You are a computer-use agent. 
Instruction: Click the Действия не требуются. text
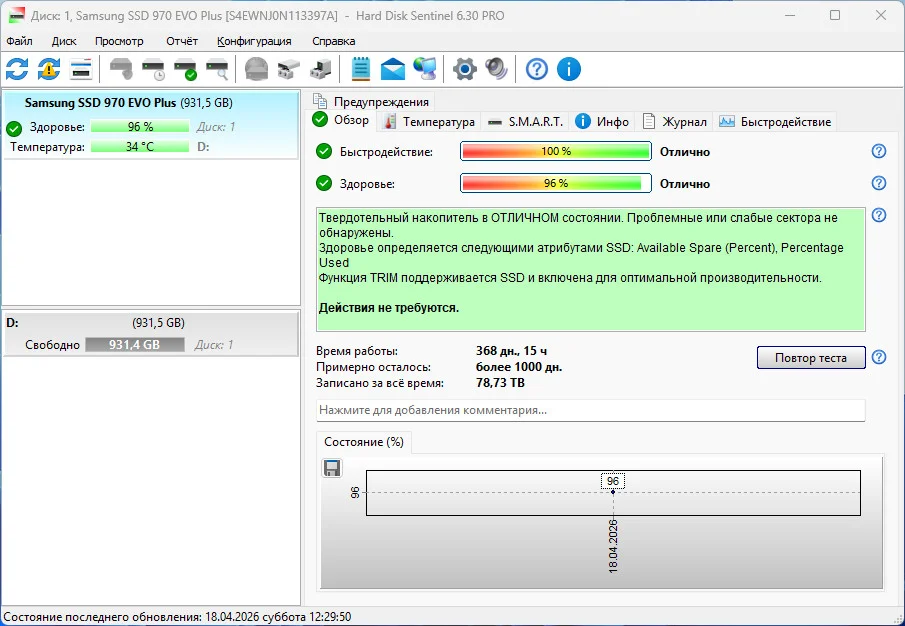[389, 308]
